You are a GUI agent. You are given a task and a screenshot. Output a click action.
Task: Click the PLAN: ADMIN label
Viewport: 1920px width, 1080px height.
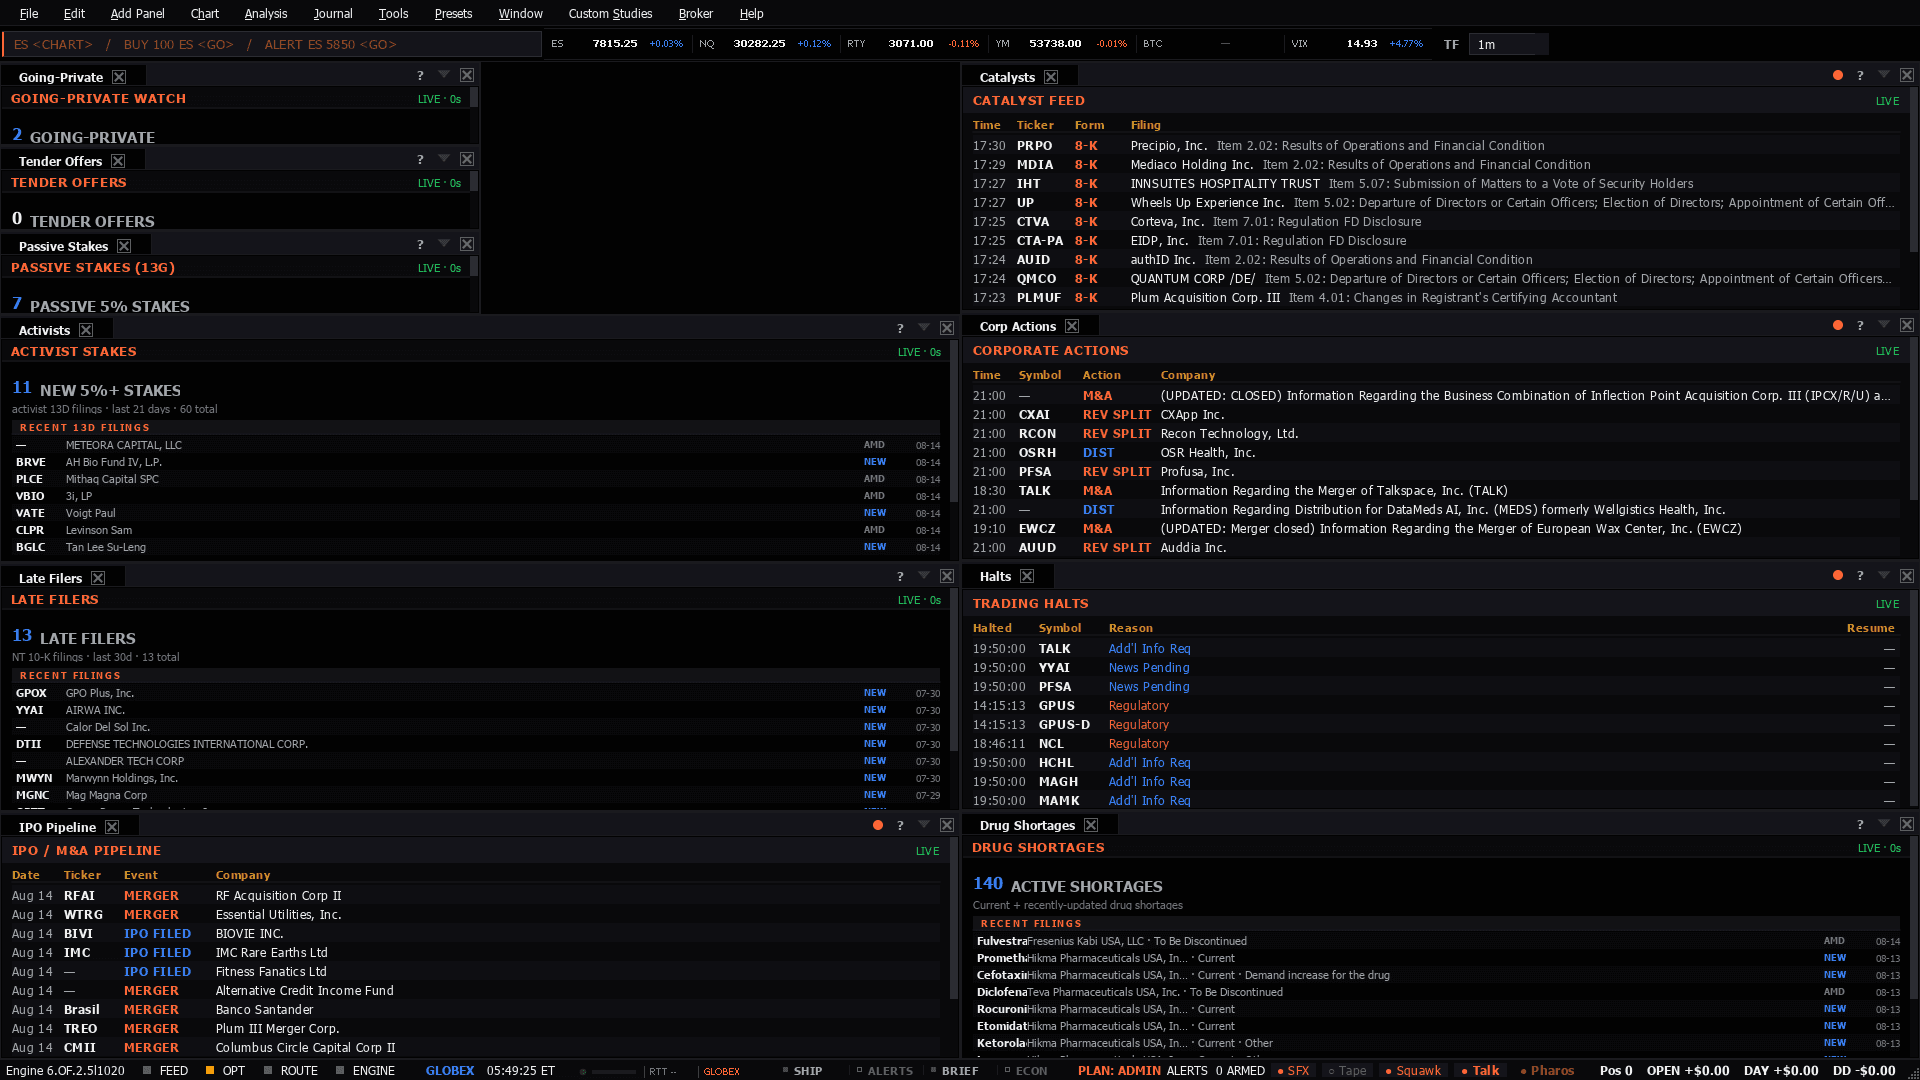(1119, 1070)
